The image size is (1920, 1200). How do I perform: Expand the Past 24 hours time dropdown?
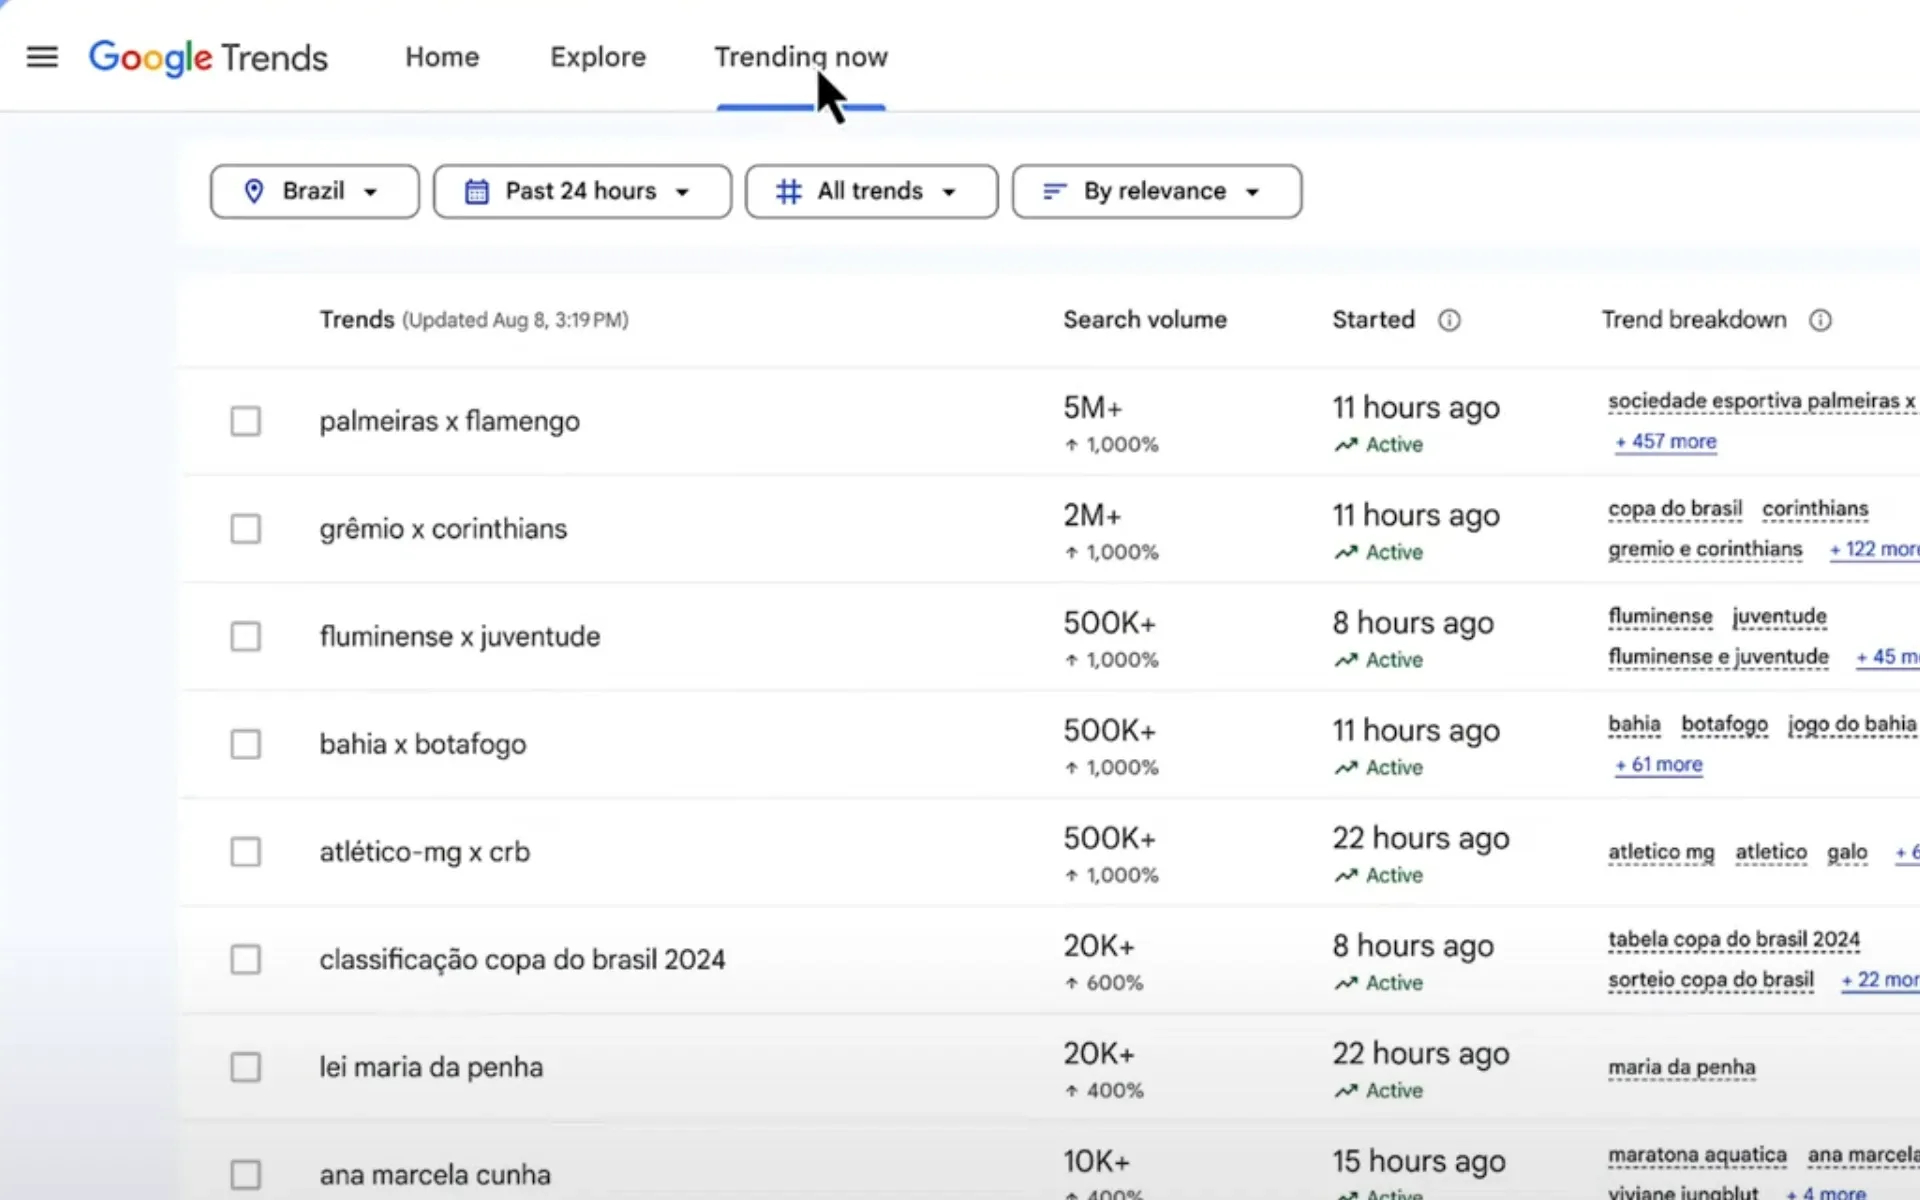582,191
